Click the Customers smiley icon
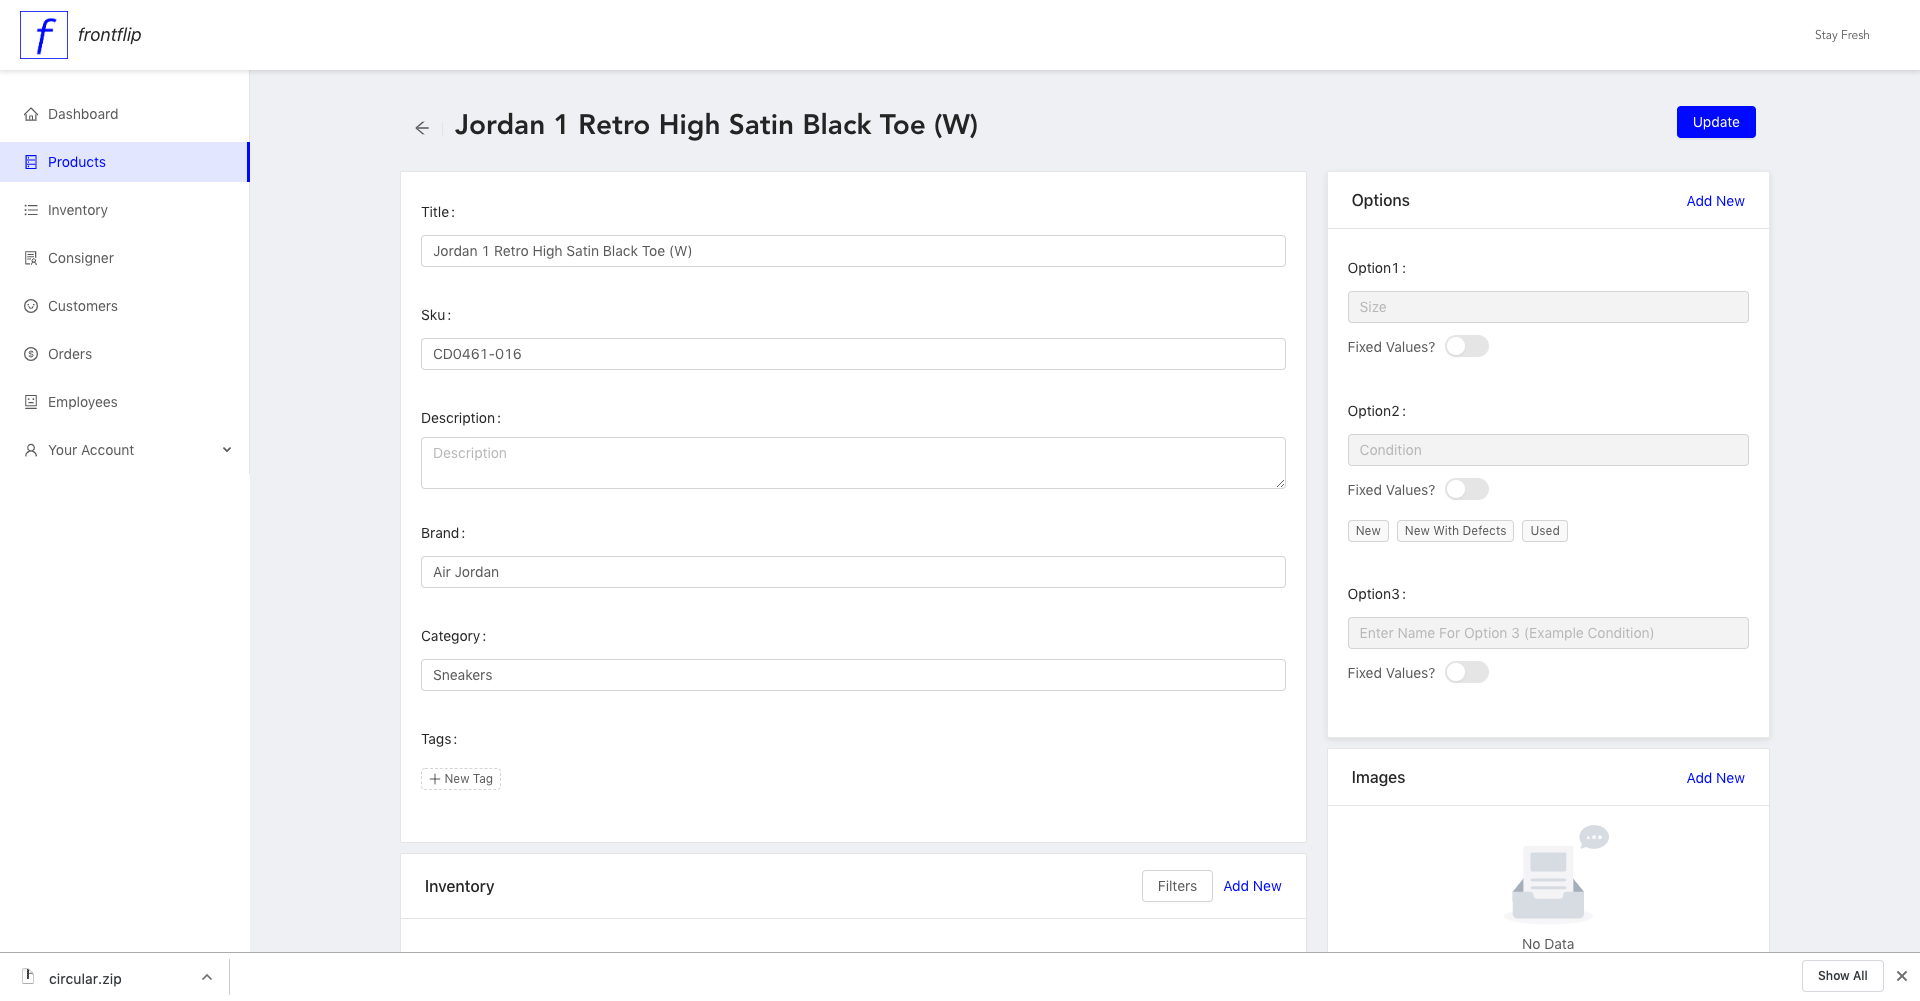This screenshot has width=1920, height=1001. [31, 306]
